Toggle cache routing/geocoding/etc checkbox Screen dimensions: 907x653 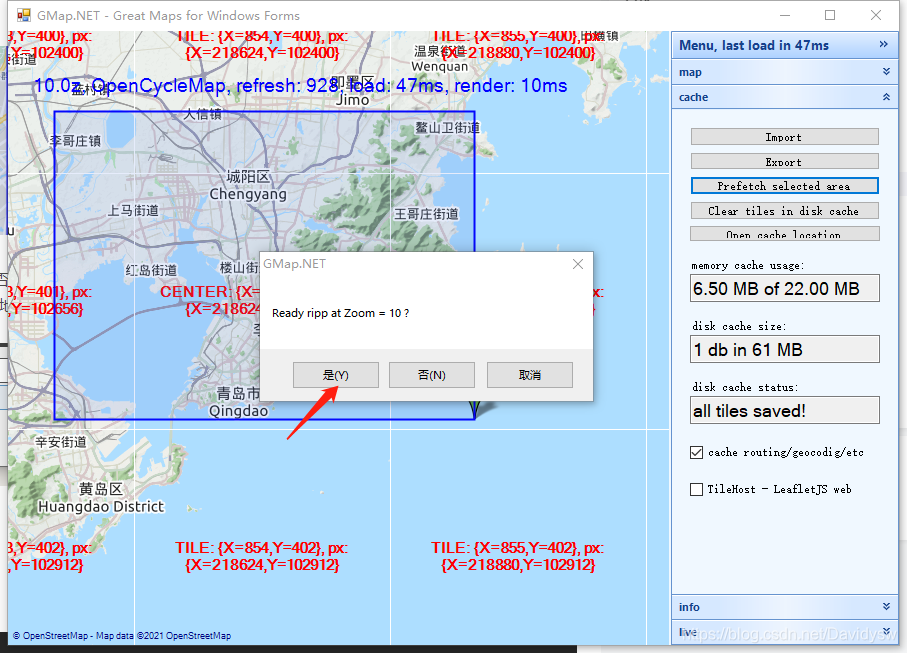pos(696,452)
